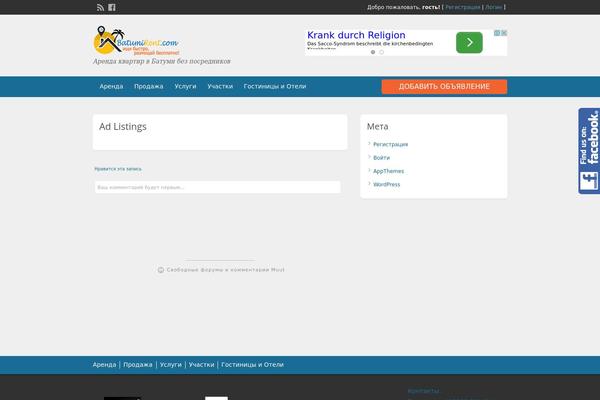Open Аренда in main navigation bar
600x400 pixels.
point(111,87)
